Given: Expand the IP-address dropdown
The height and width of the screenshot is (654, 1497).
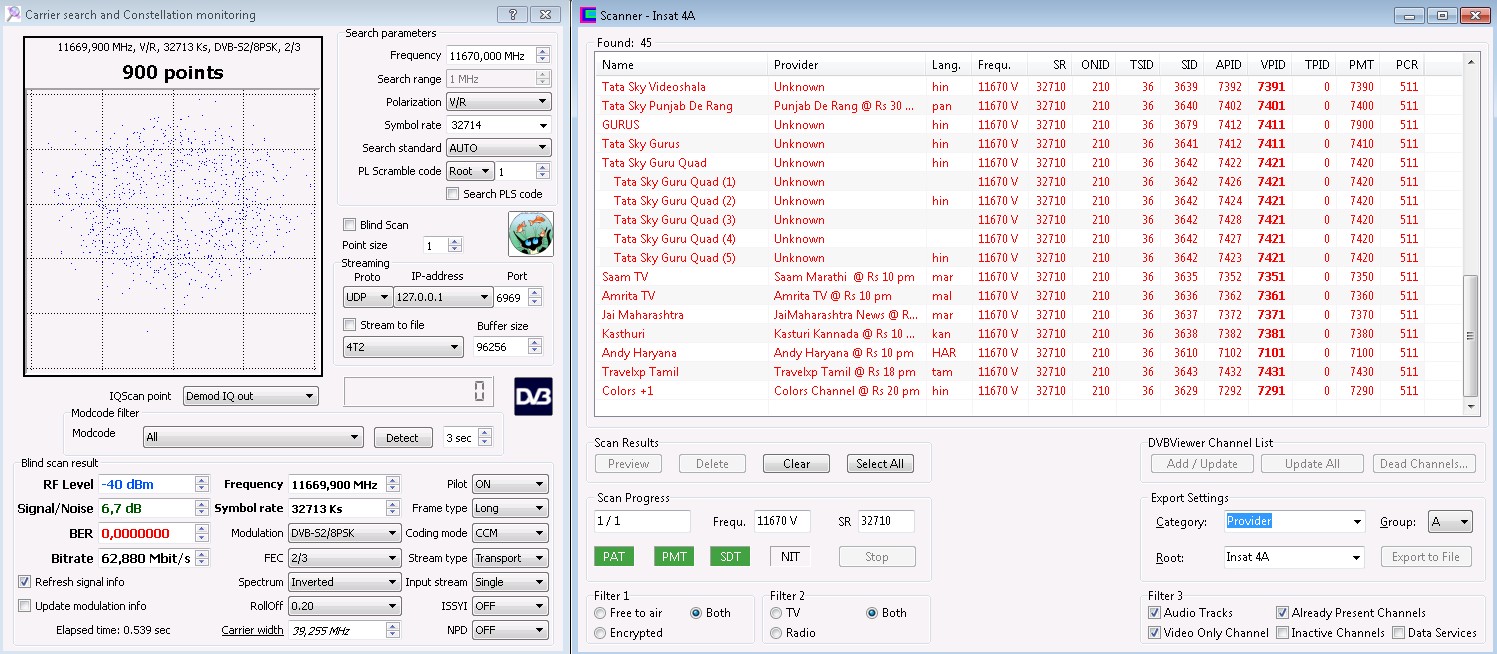Looking at the screenshot, I should (x=443, y=297).
